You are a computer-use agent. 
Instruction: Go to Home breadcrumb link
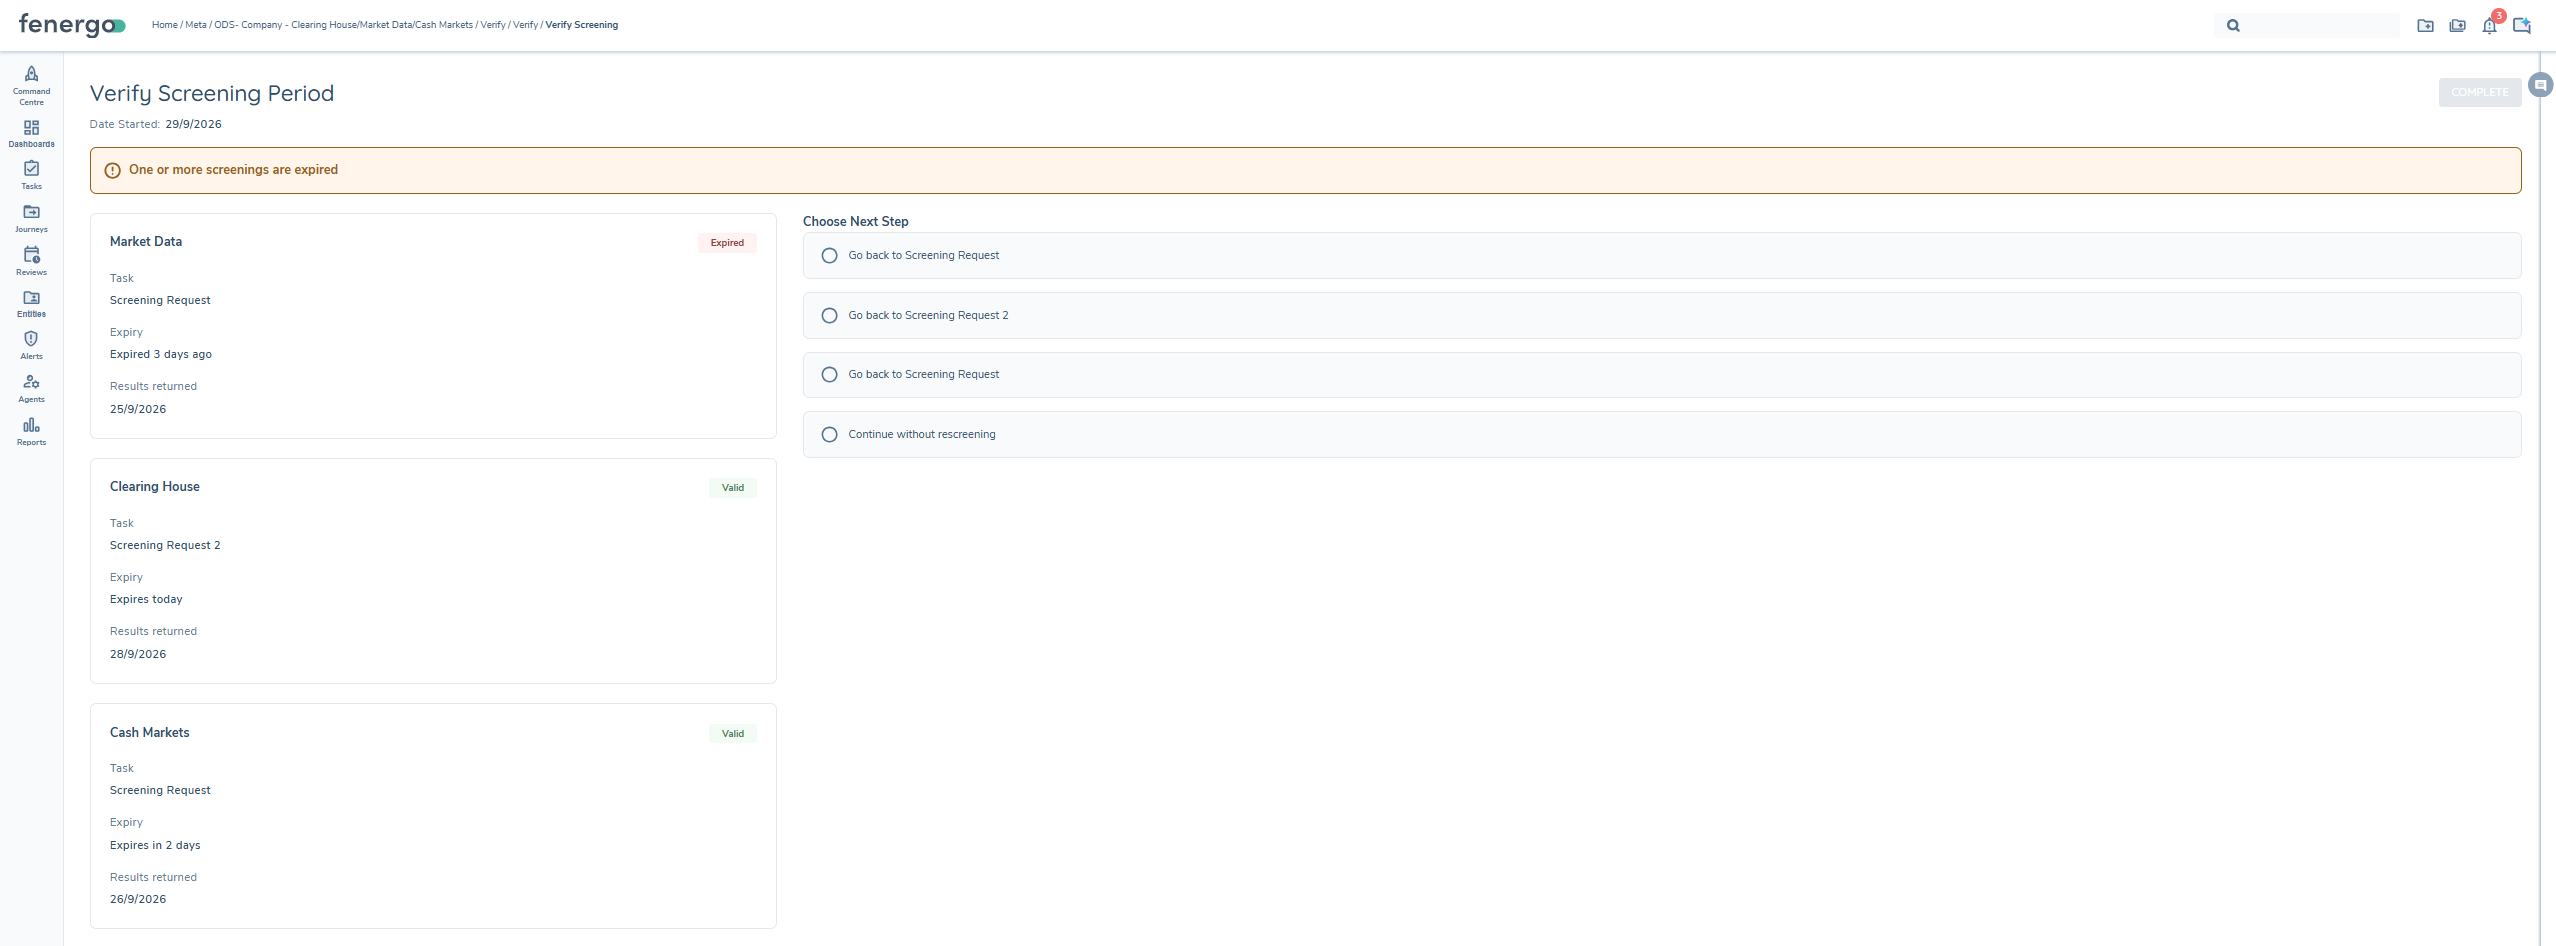(164, 25)
